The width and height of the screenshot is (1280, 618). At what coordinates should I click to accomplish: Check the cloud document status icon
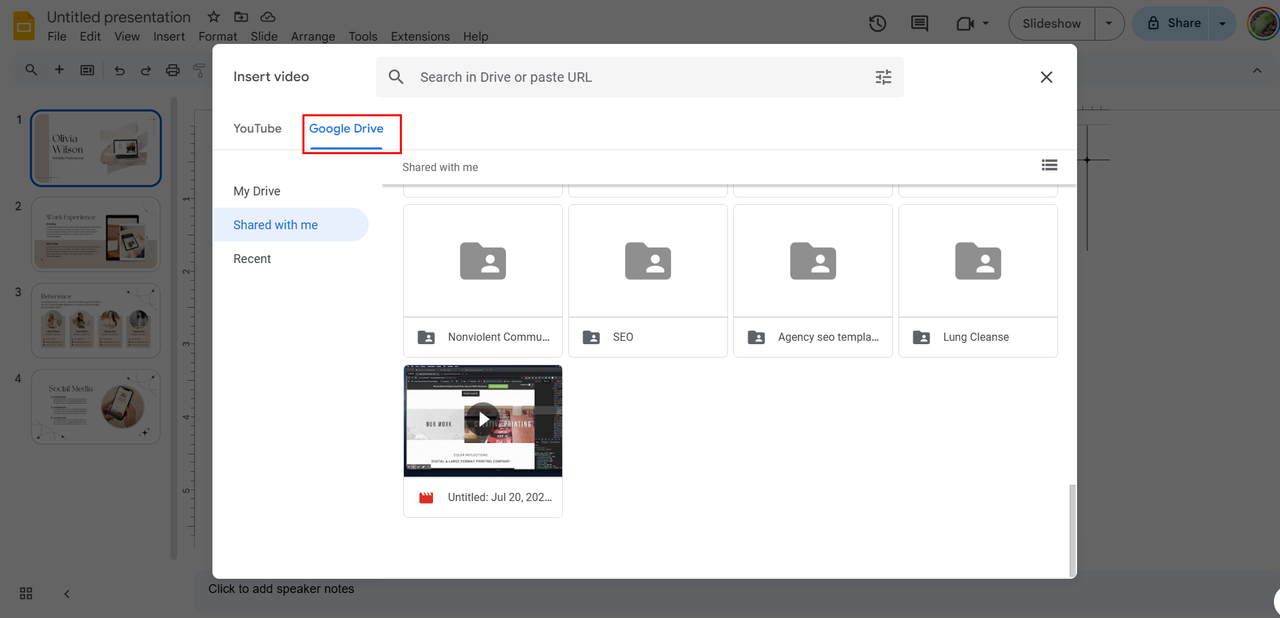coord(268,17)
